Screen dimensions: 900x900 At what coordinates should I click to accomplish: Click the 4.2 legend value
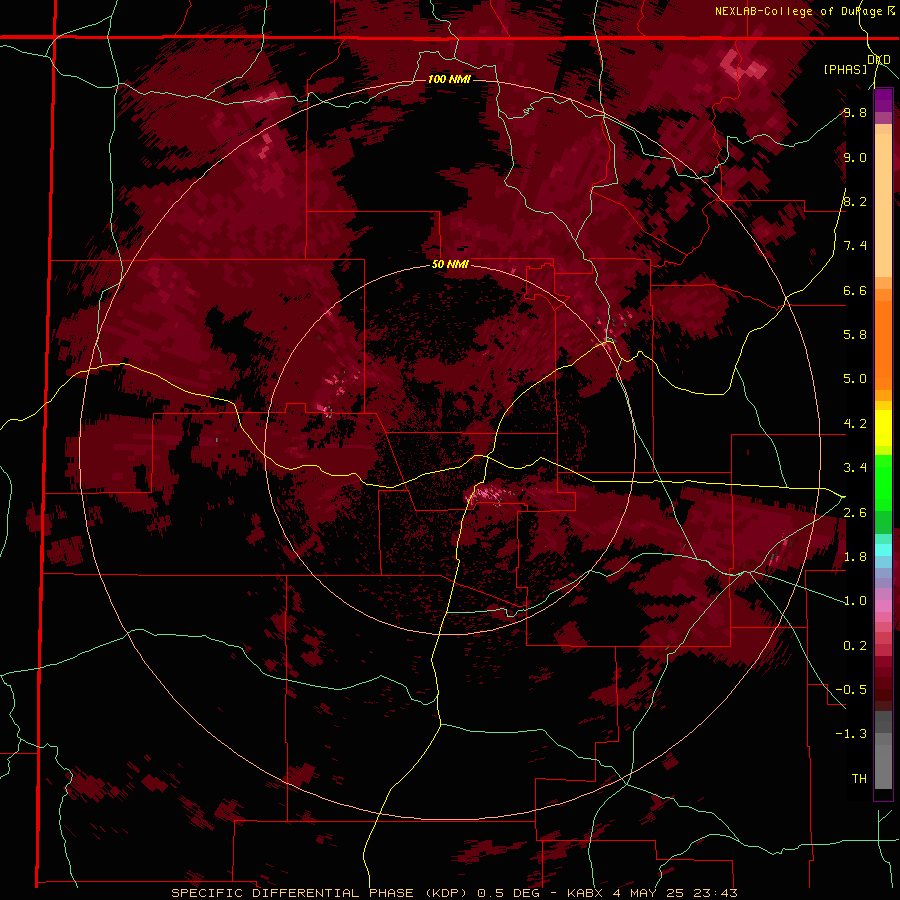855,424
